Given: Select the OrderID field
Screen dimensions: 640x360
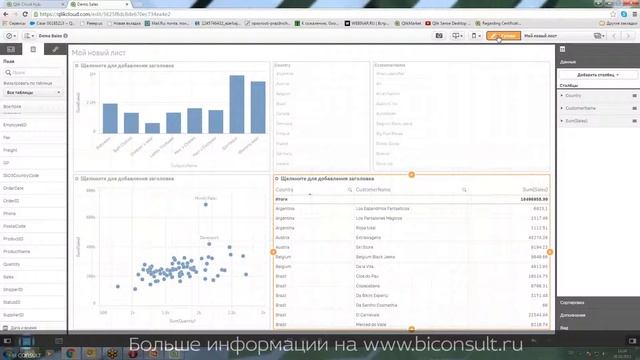Looking at the screenshot, I should click(33, 201).
